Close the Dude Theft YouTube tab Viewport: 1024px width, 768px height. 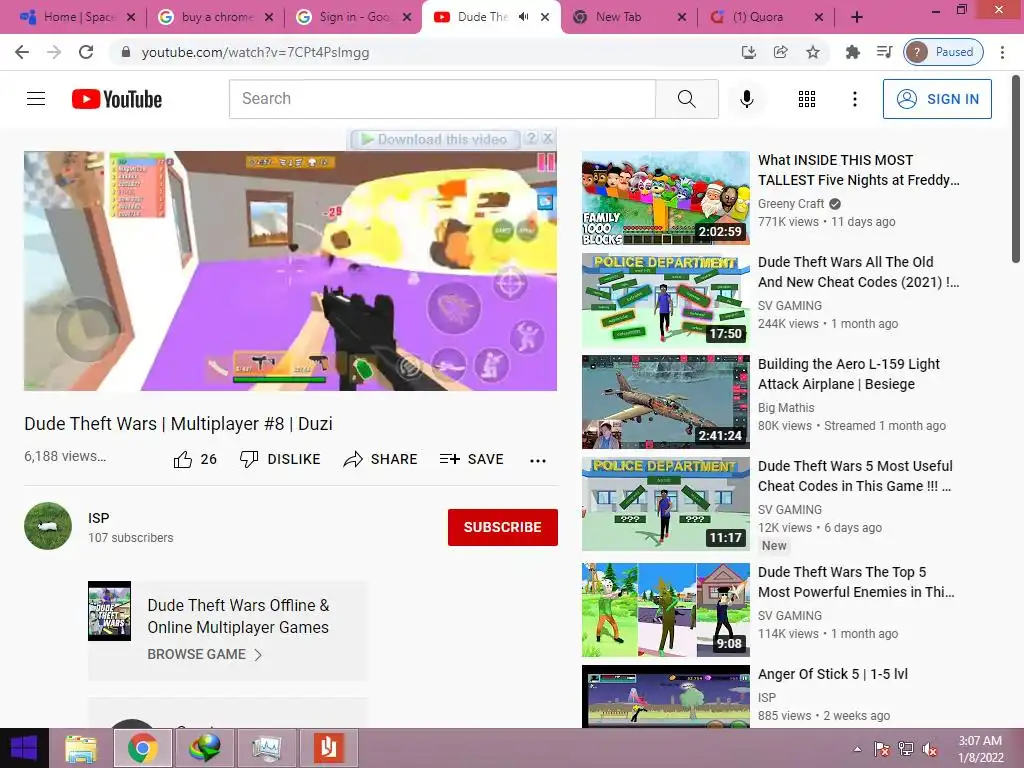(545, 17)
